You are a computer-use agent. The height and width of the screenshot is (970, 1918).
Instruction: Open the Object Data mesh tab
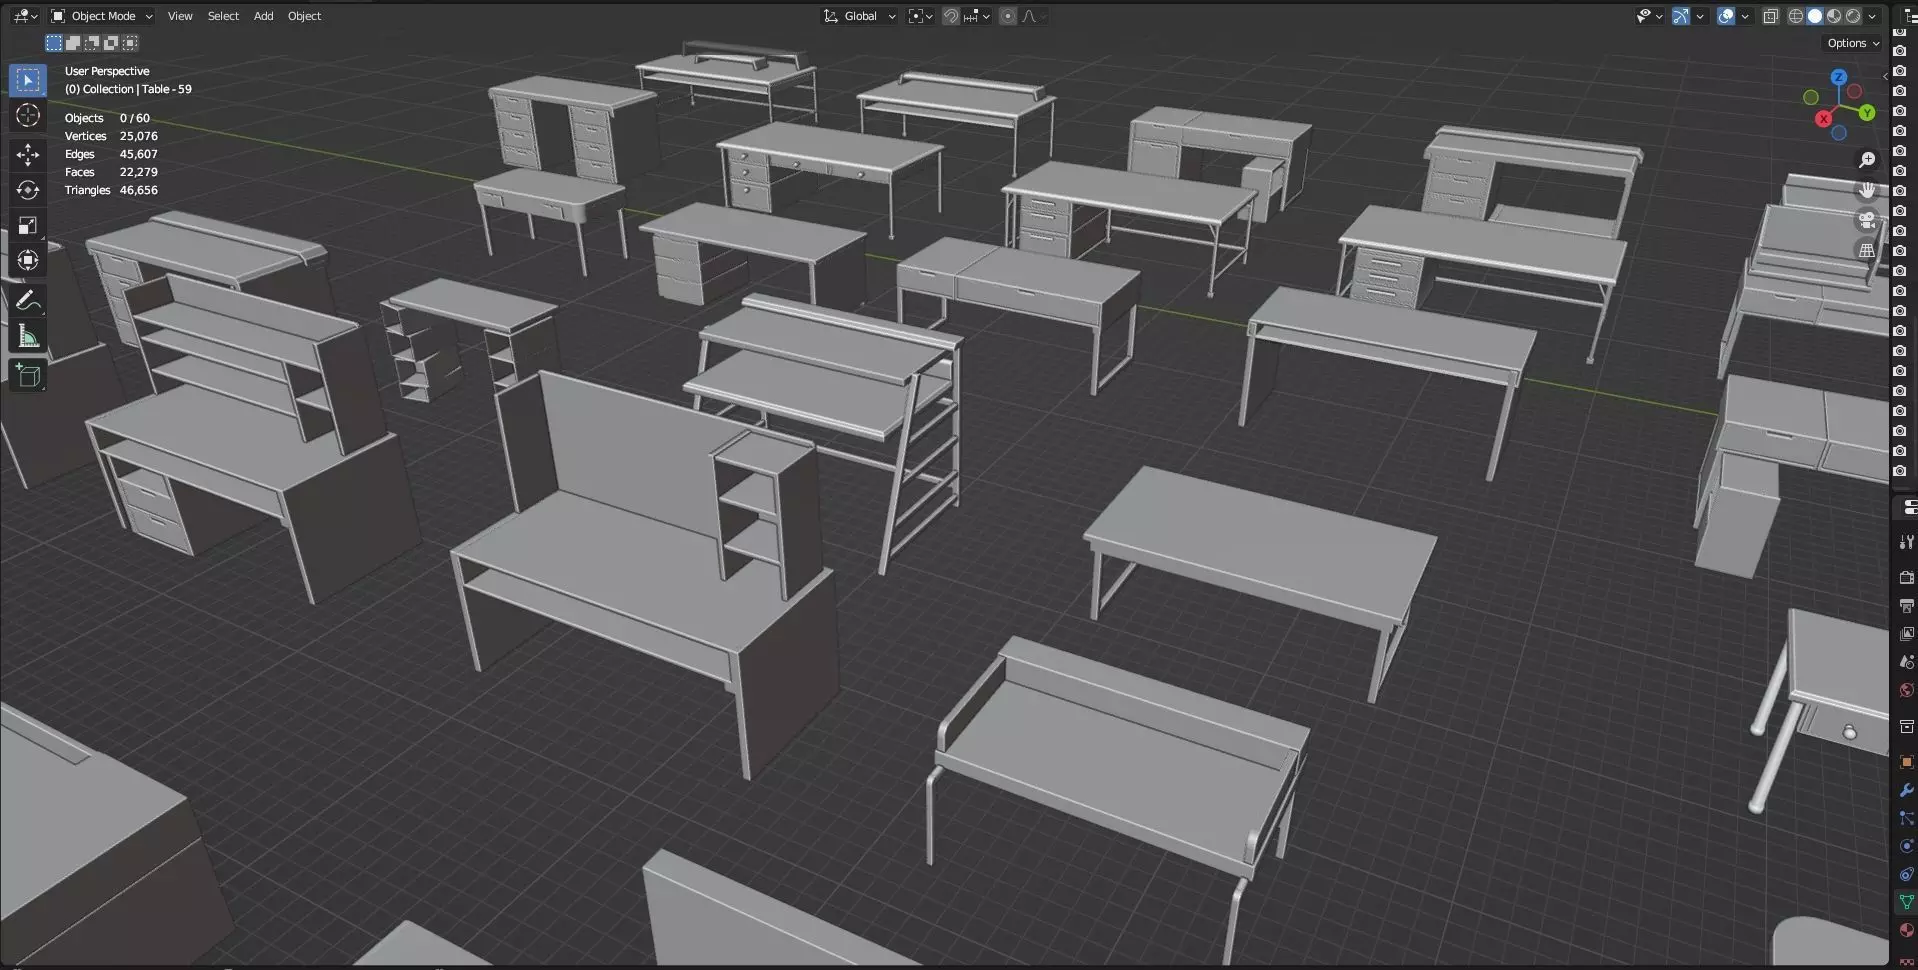1906,902
